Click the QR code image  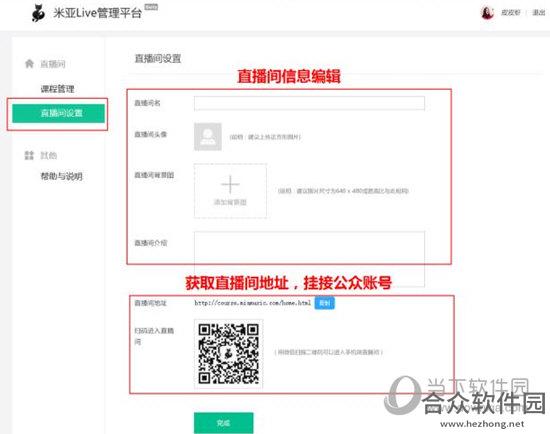pyautogui.click(x=228, y=354)
